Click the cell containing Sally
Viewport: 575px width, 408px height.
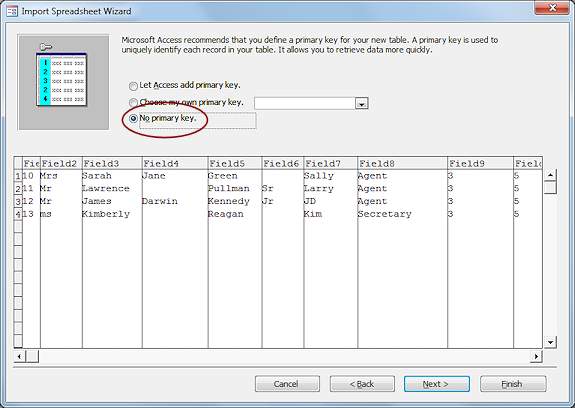coord(330,176)
